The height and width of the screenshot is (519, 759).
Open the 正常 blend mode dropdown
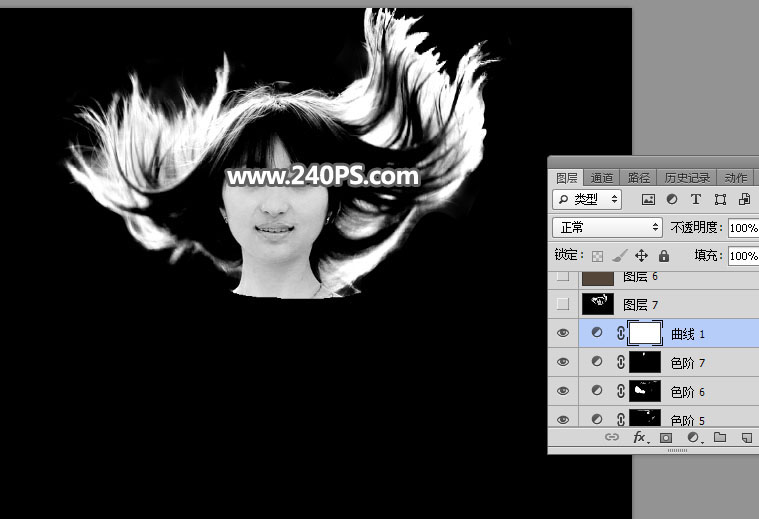(x=607, y=228)
